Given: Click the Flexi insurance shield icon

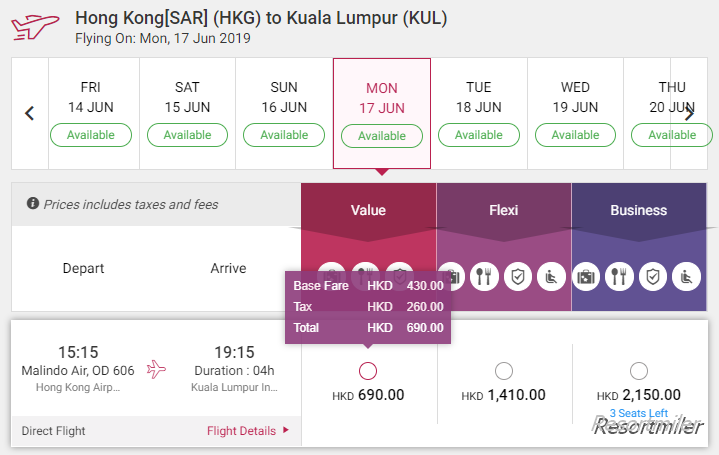Looking at the screenshot, I should tap(518, 277).
